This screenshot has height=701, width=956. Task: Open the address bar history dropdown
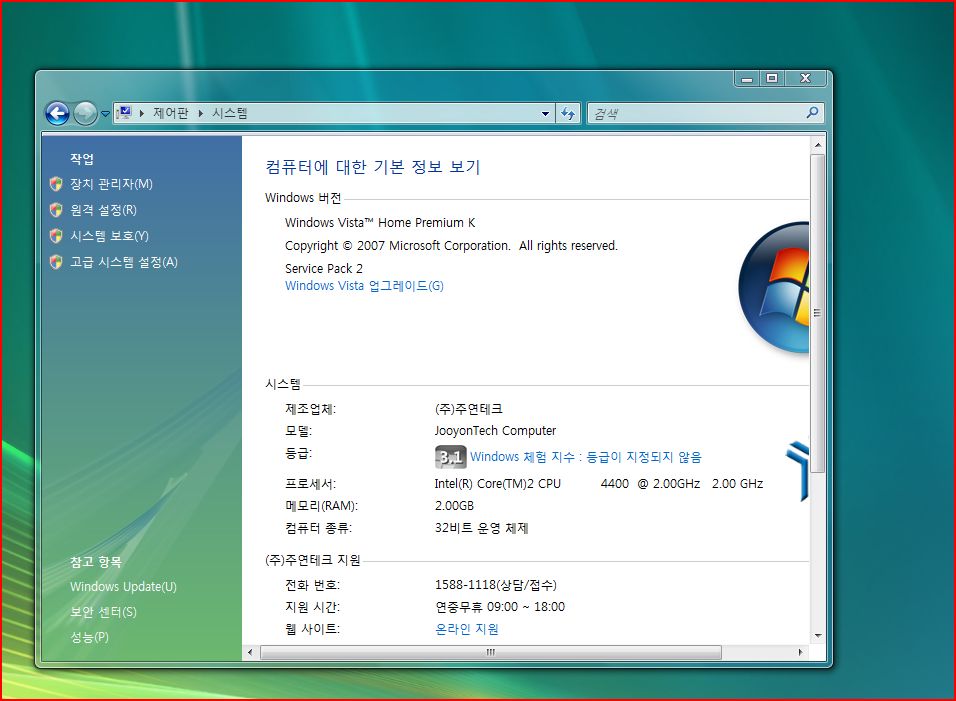[545, 113]
